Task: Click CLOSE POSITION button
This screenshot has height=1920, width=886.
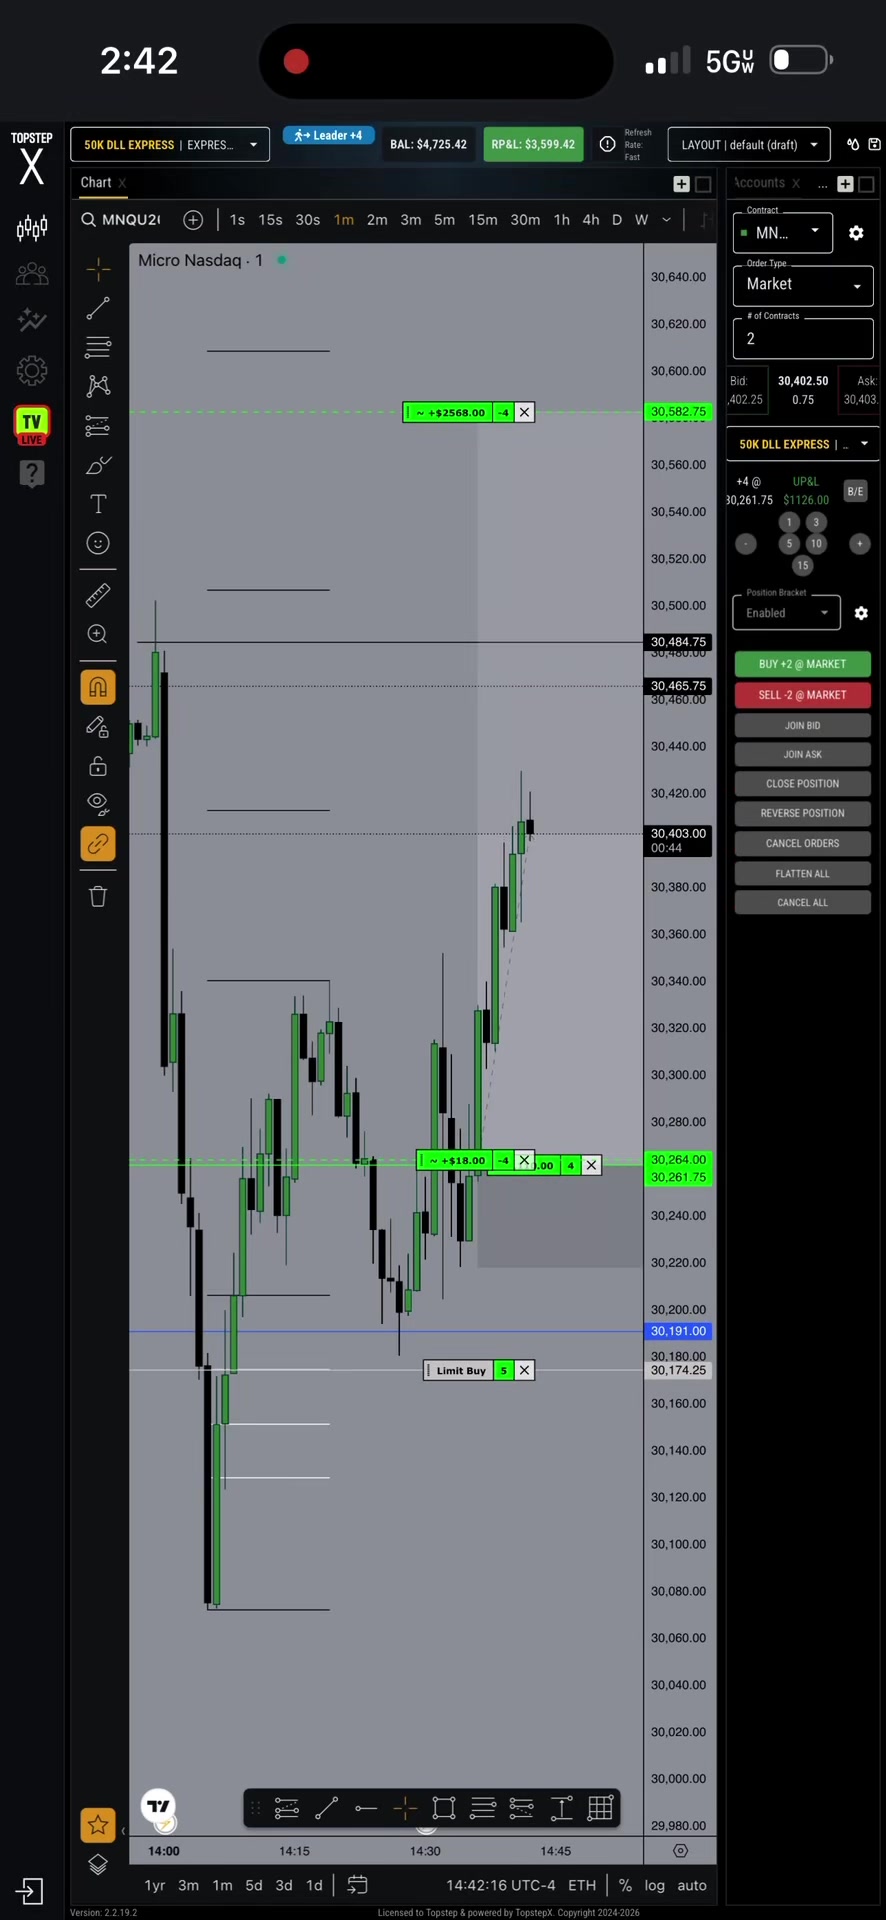Action: click(x=802, y=784)
